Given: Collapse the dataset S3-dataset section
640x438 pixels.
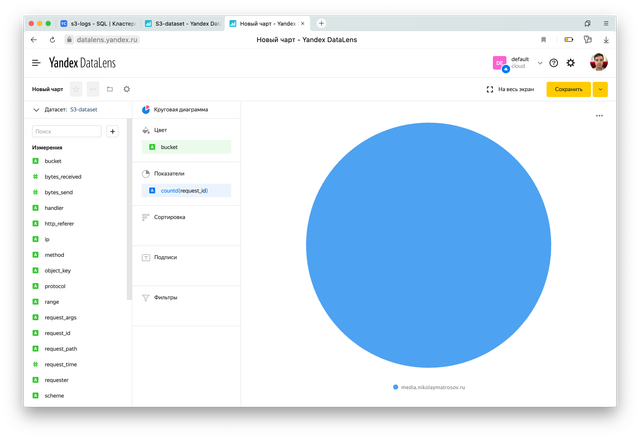Looking at the screenshot, I should coord(37,110).
